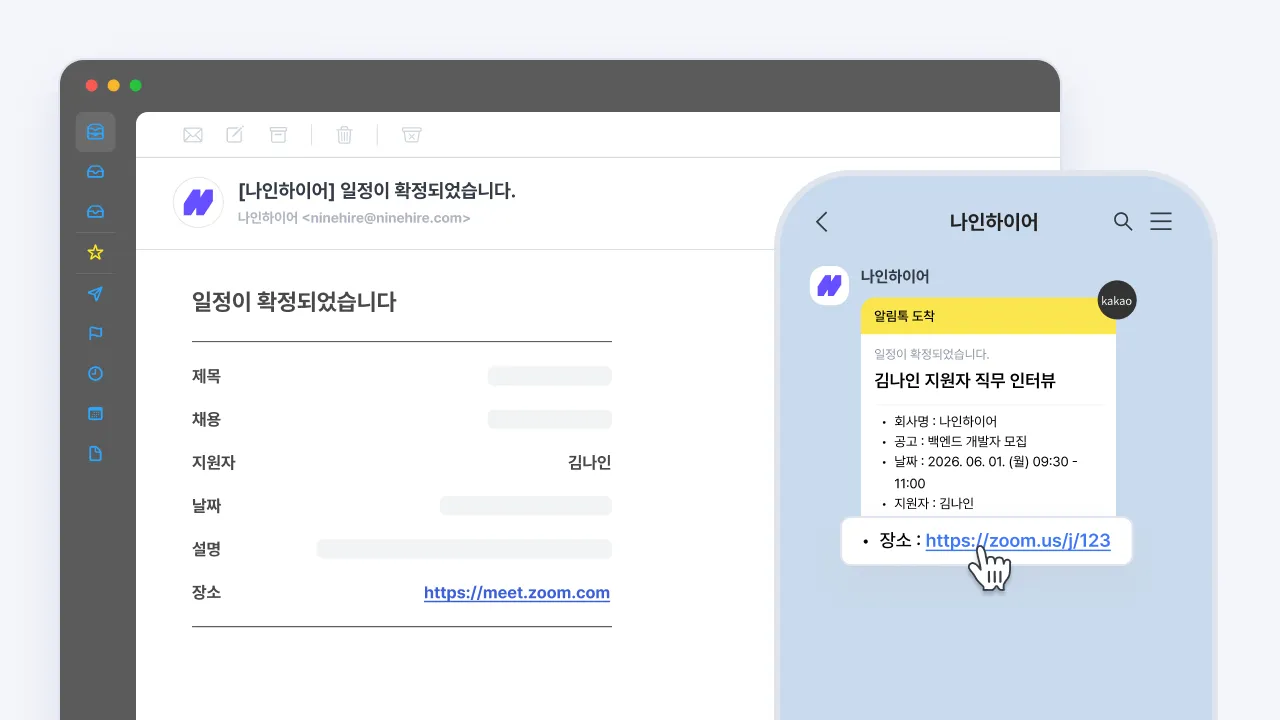Click the '제목' field label
Image resolution: width=1280 pixels, height=720 pixels.
tap(207, 376)
